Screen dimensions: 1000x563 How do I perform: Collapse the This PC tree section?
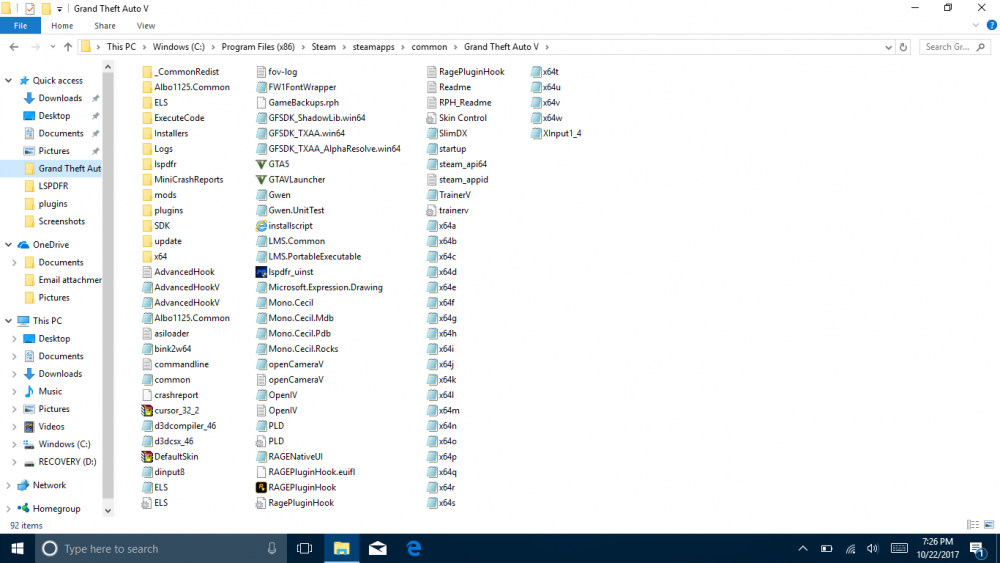(x=8, y=321)
